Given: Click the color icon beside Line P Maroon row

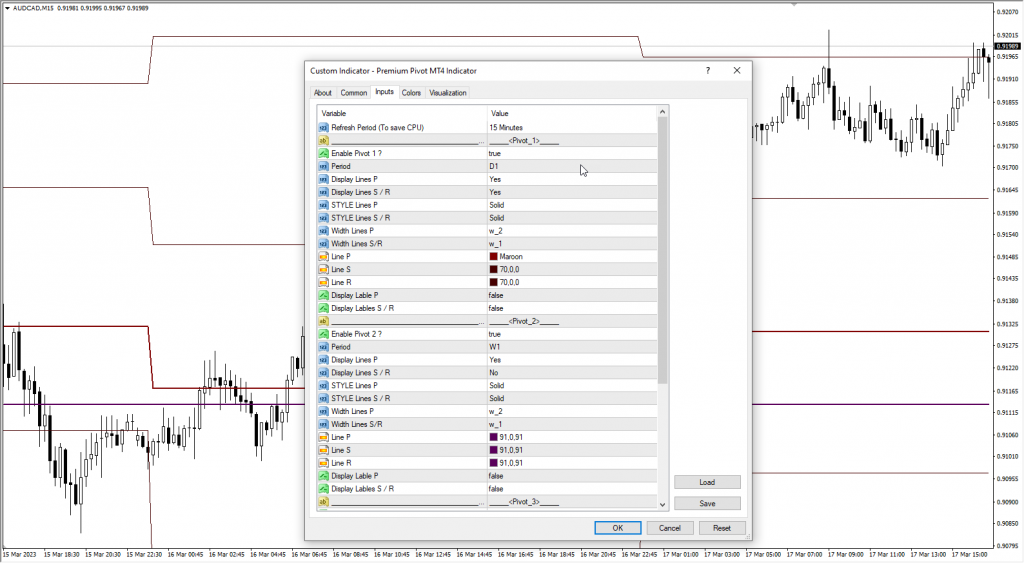Looking at the screenshot, I should [x=323, y=257].
